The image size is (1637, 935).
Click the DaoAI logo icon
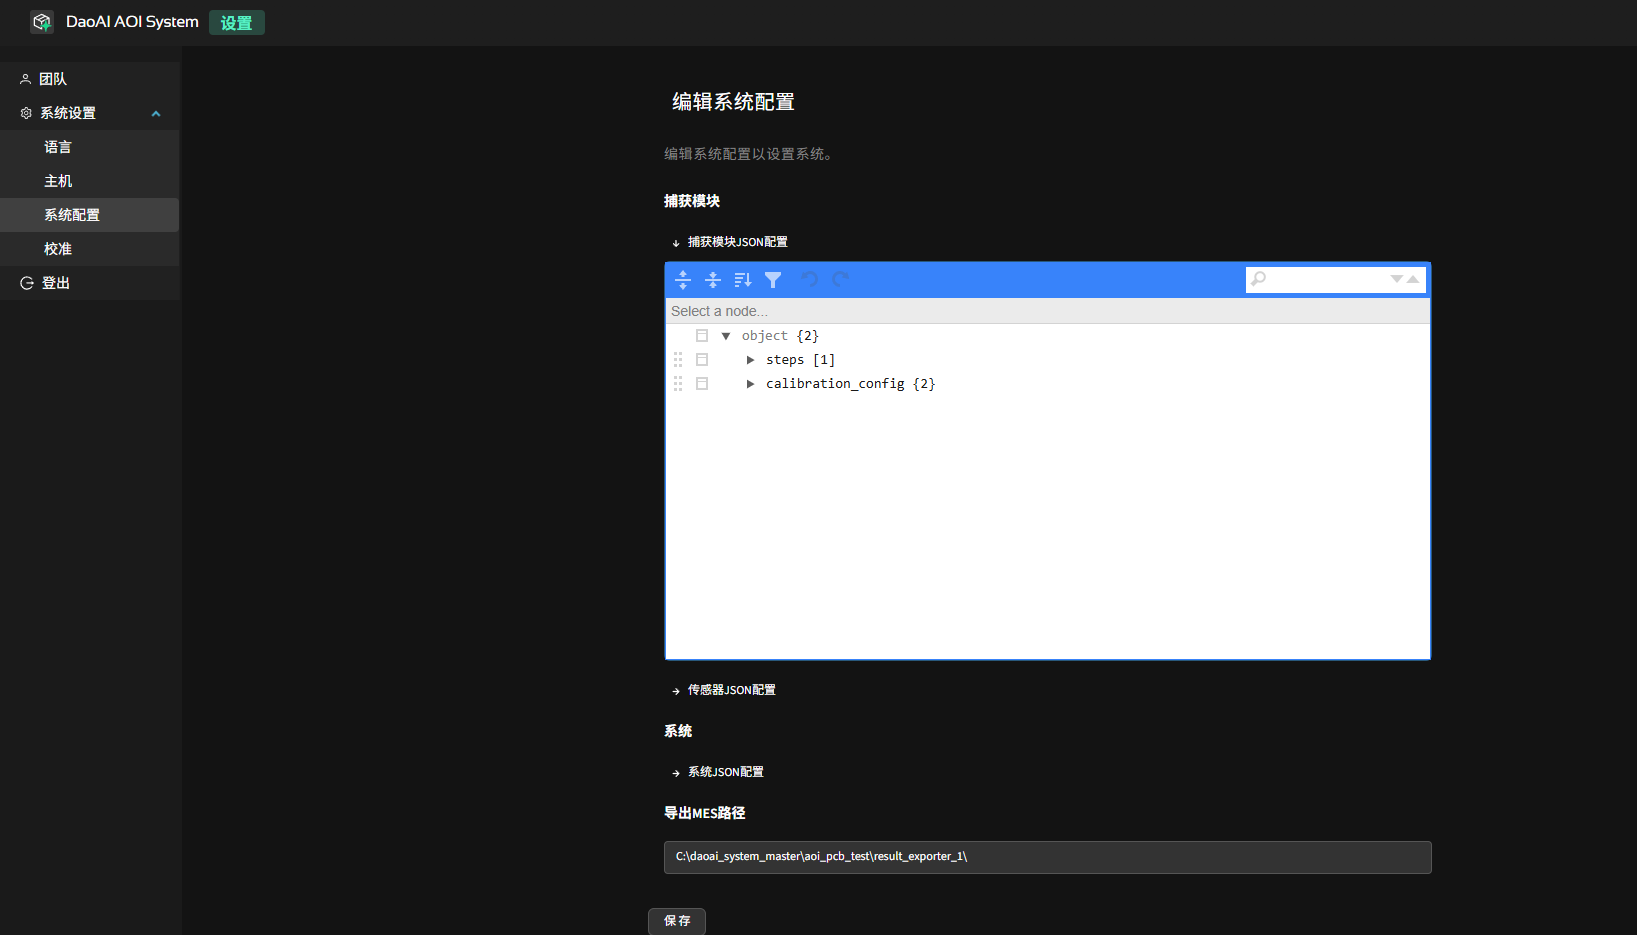[x=42, y=22]
